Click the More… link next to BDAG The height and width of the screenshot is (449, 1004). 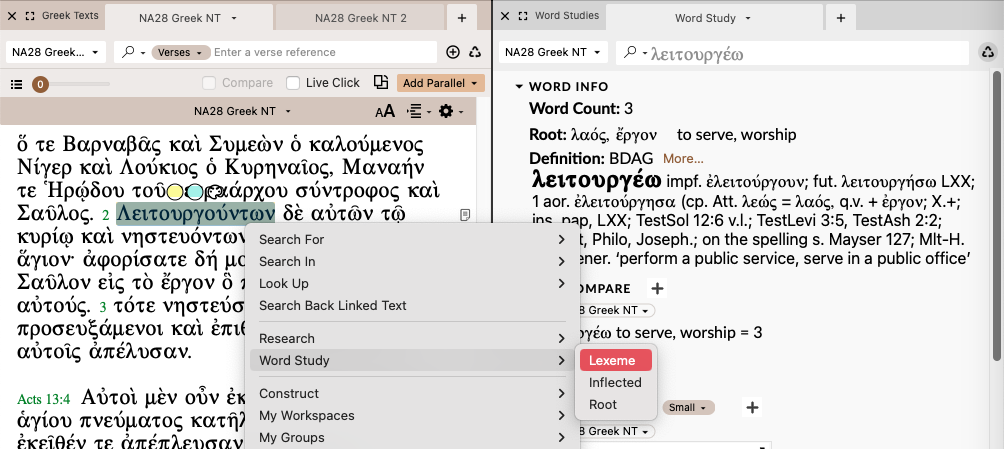tap(683, 158)
